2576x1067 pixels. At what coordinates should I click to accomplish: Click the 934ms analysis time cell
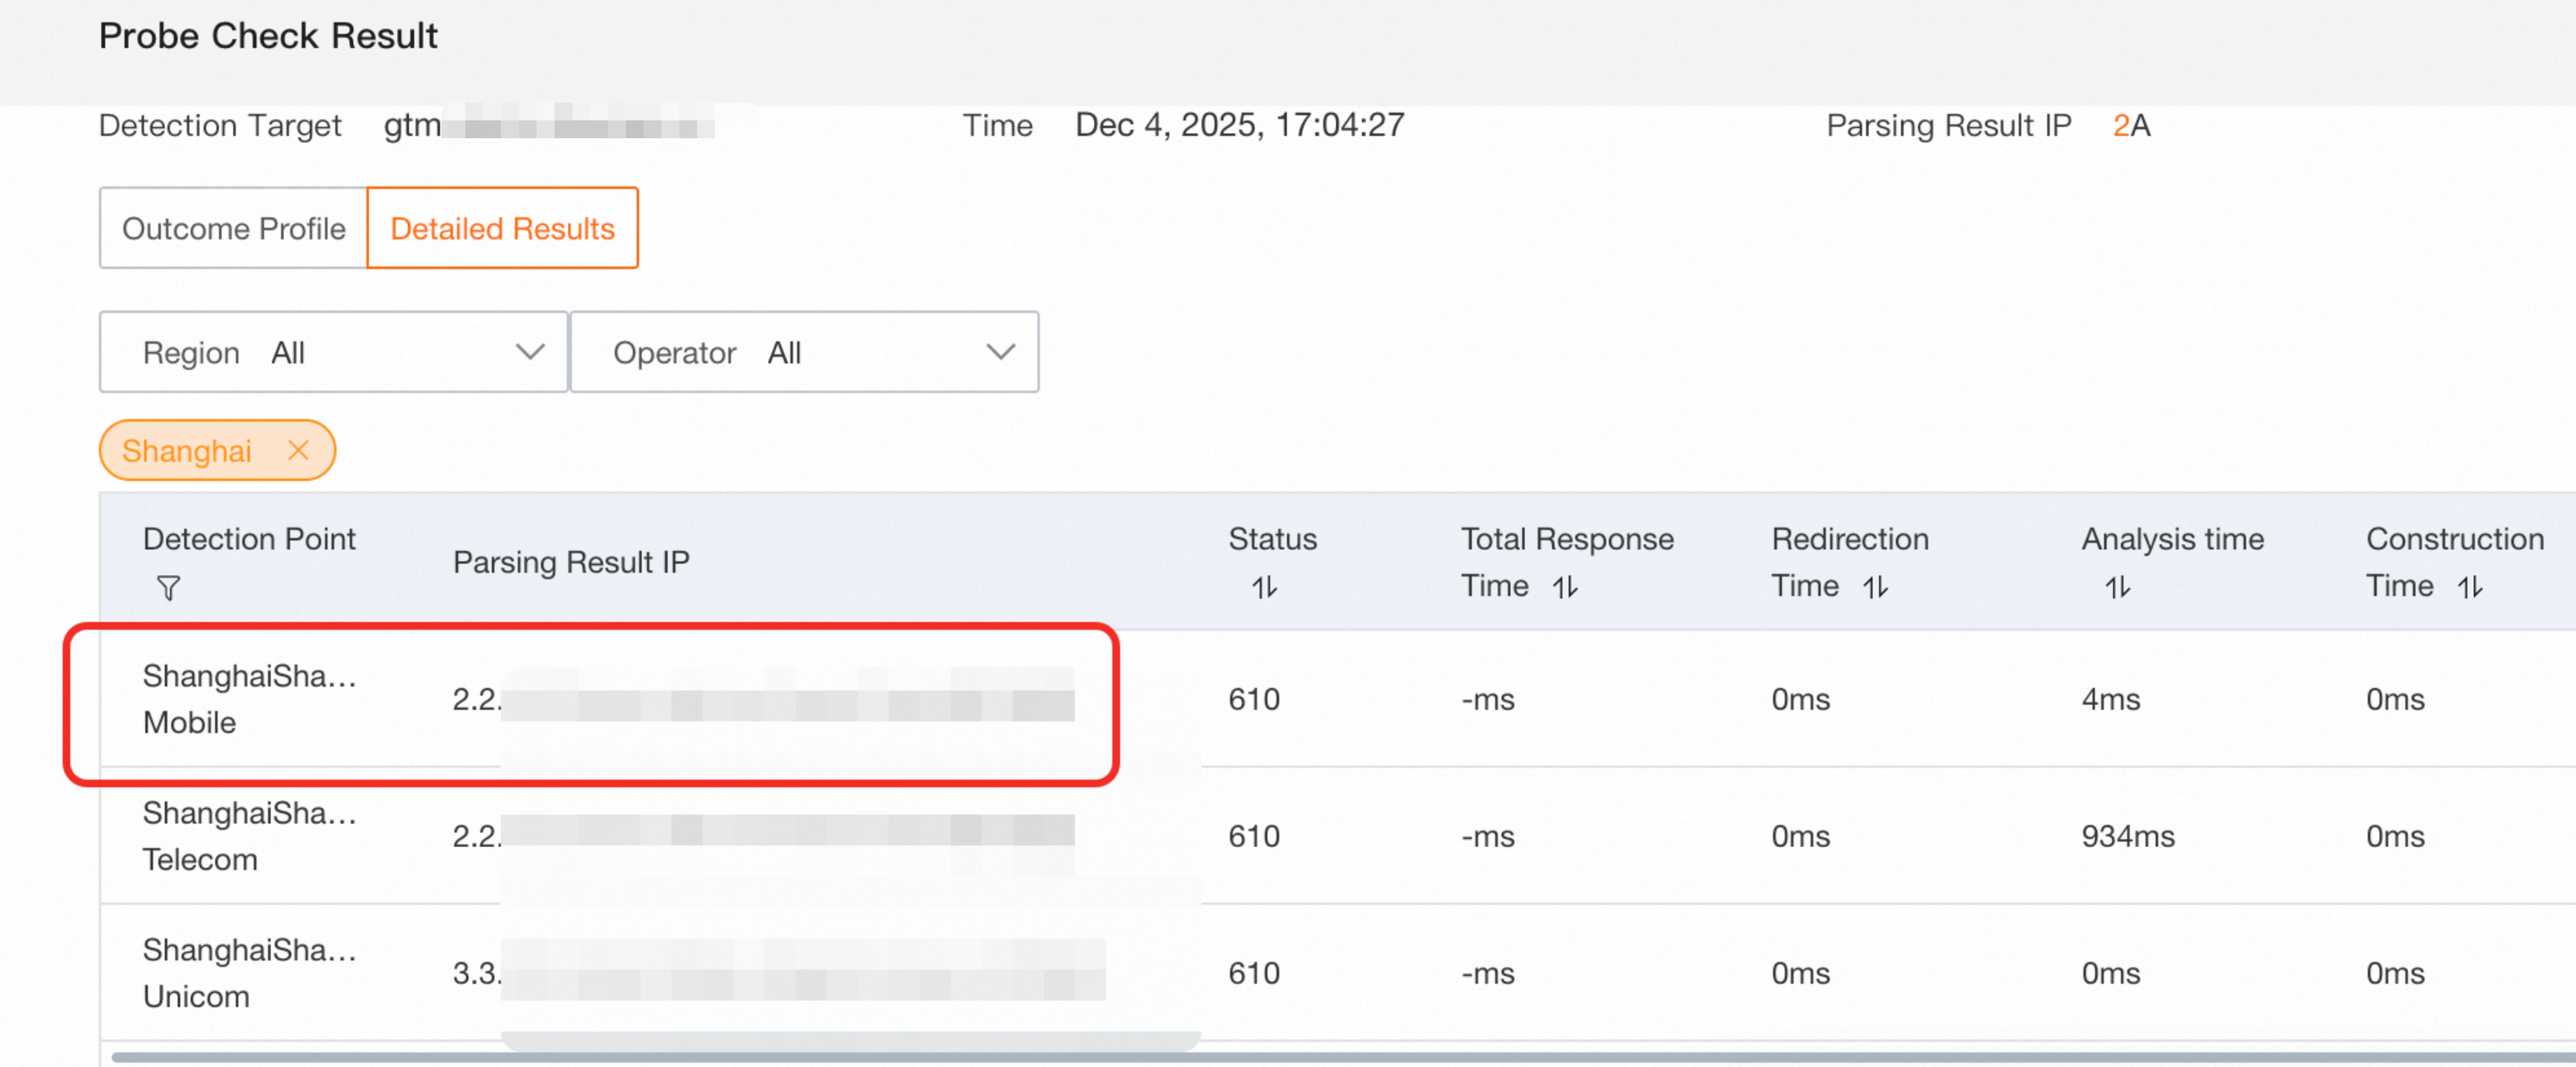2127,835
